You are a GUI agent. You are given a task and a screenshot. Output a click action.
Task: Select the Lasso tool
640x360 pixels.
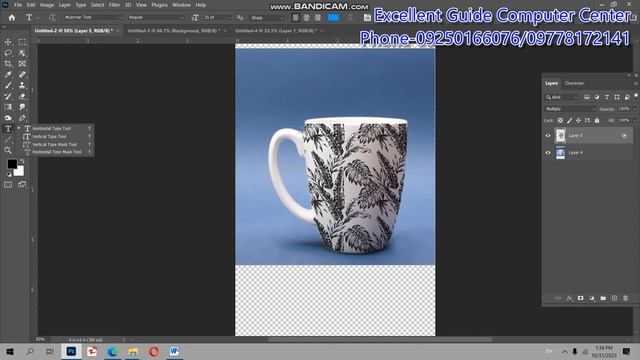click(x=8, y=53)
